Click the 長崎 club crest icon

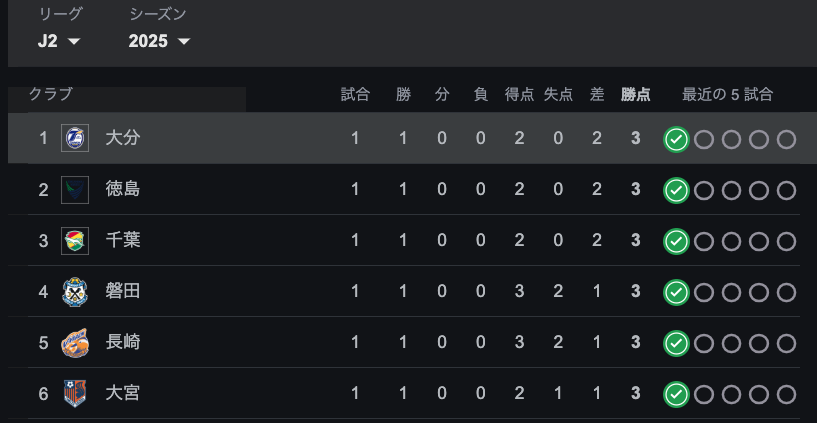[x=75, y=343]
